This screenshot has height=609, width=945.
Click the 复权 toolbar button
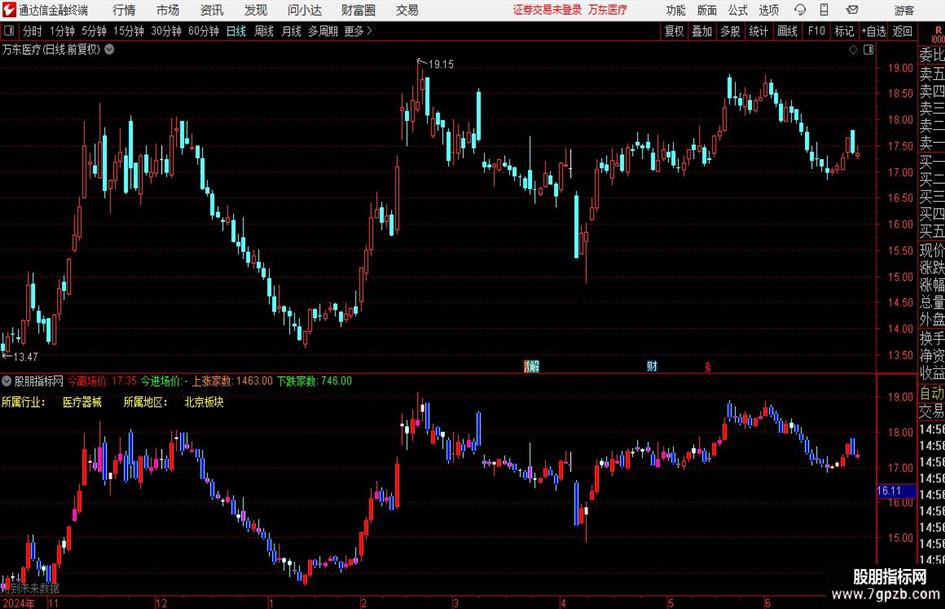674,31
